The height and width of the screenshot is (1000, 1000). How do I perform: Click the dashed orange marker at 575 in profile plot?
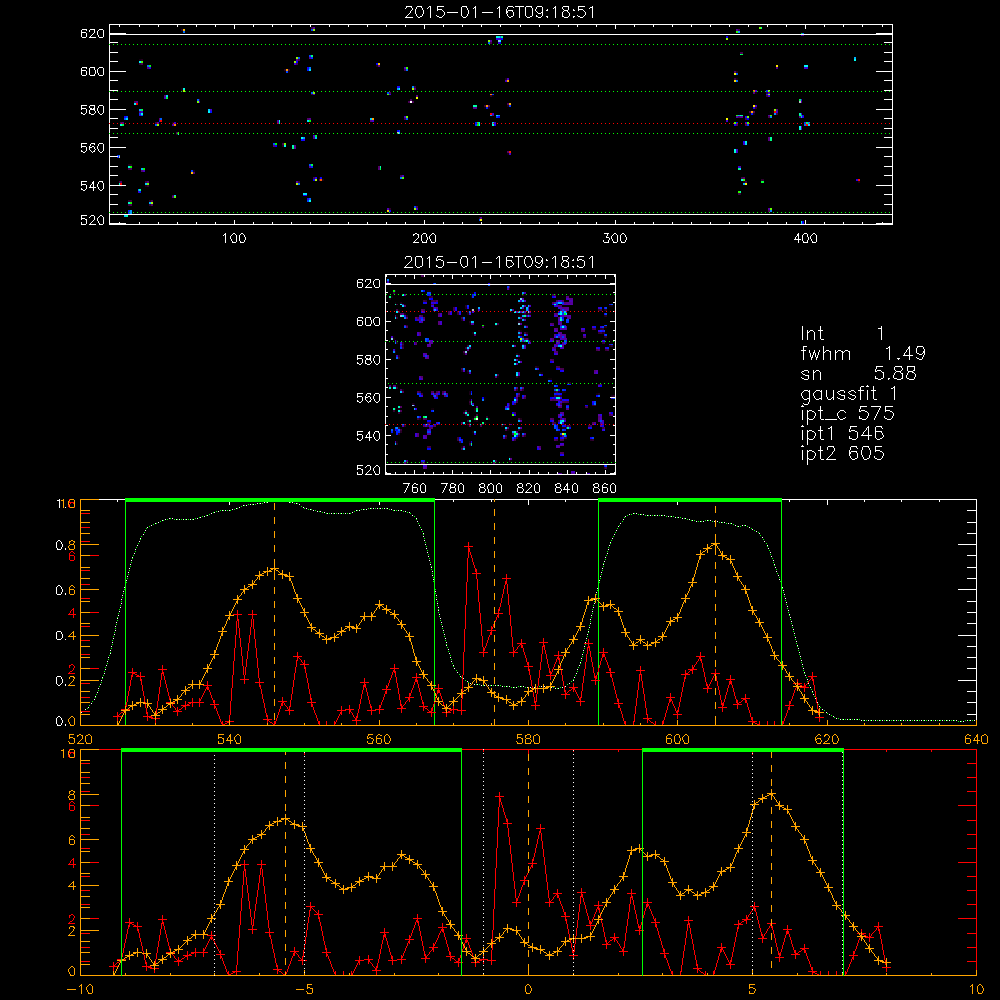[494, 613]
